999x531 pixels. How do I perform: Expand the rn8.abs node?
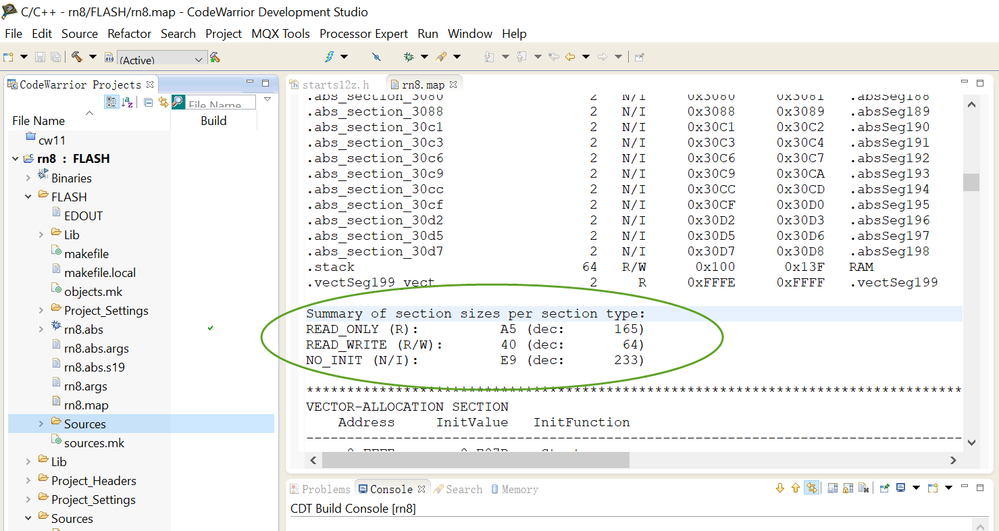click(x=41, y=330)
